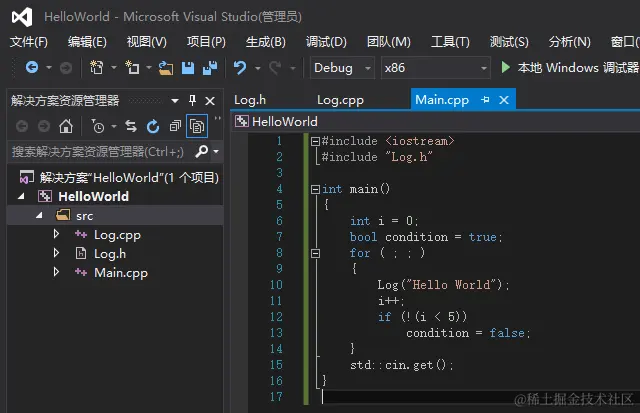Select the Log.h file in the tree
640x413 pixels.
click(110, 254)
